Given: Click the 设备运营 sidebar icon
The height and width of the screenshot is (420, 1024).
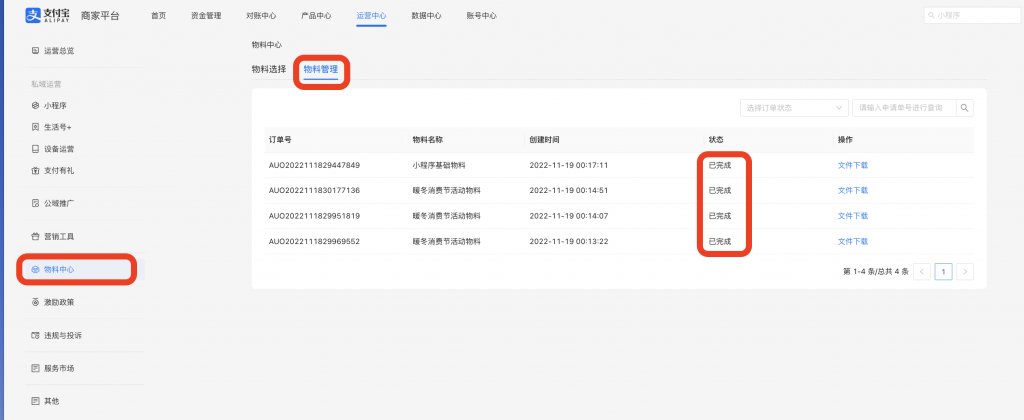Looking at the screenshot, I should pos(35,149).
